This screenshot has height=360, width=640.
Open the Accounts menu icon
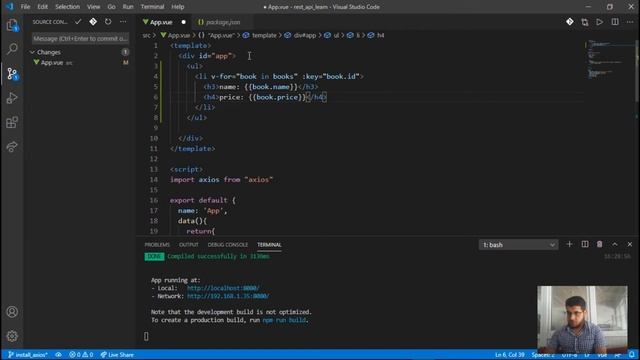(12, 312)
